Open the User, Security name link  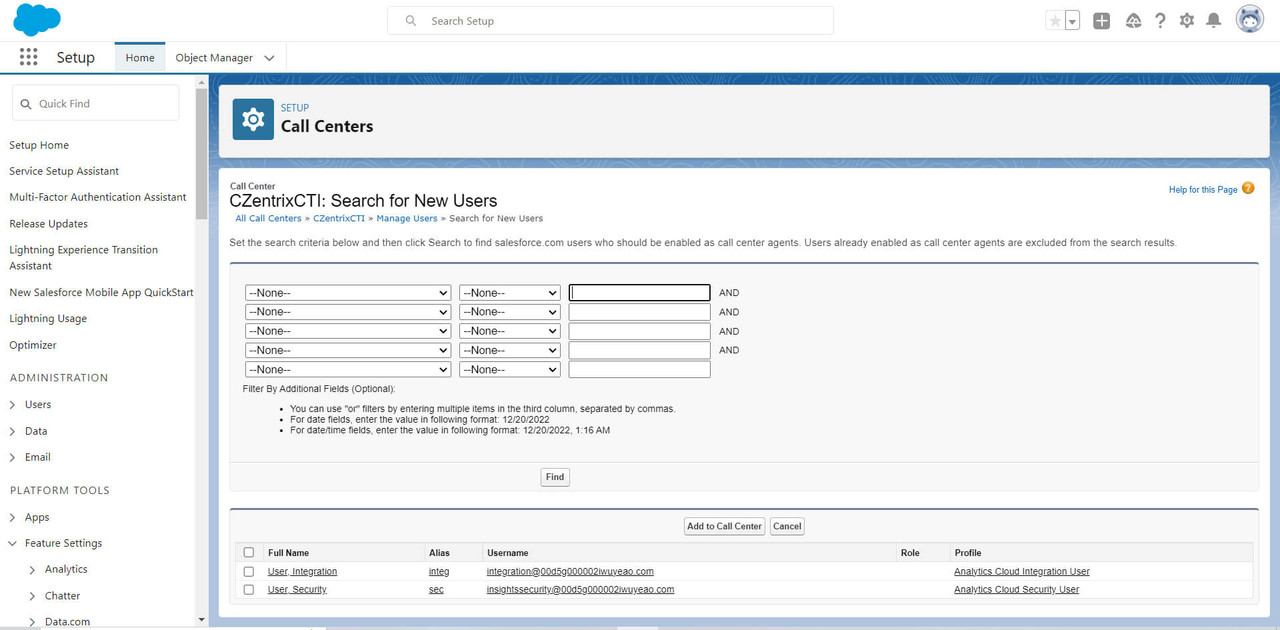click(297, 590)
